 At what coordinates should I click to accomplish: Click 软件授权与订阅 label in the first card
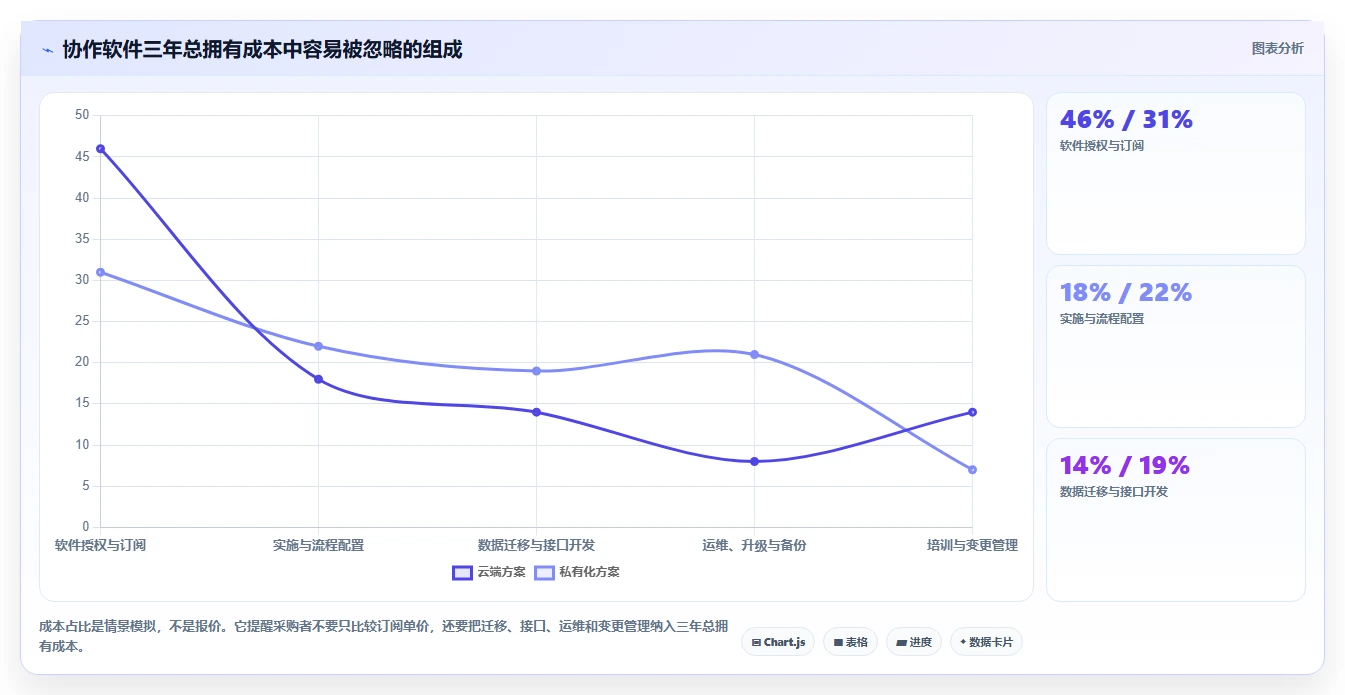[1102, 146]
